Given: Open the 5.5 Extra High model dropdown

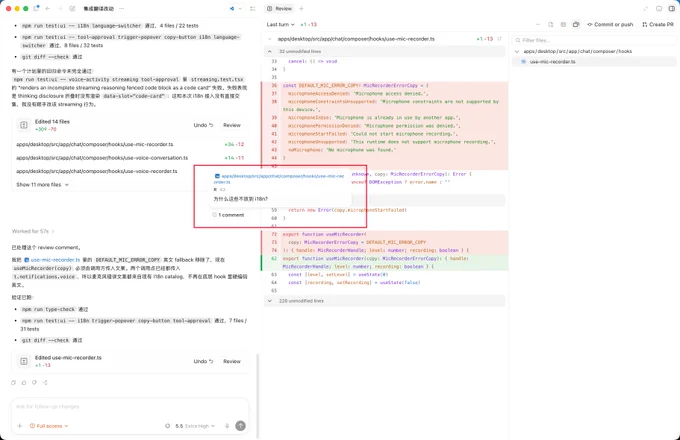Looking at the screenshot, I should [195, 426].
